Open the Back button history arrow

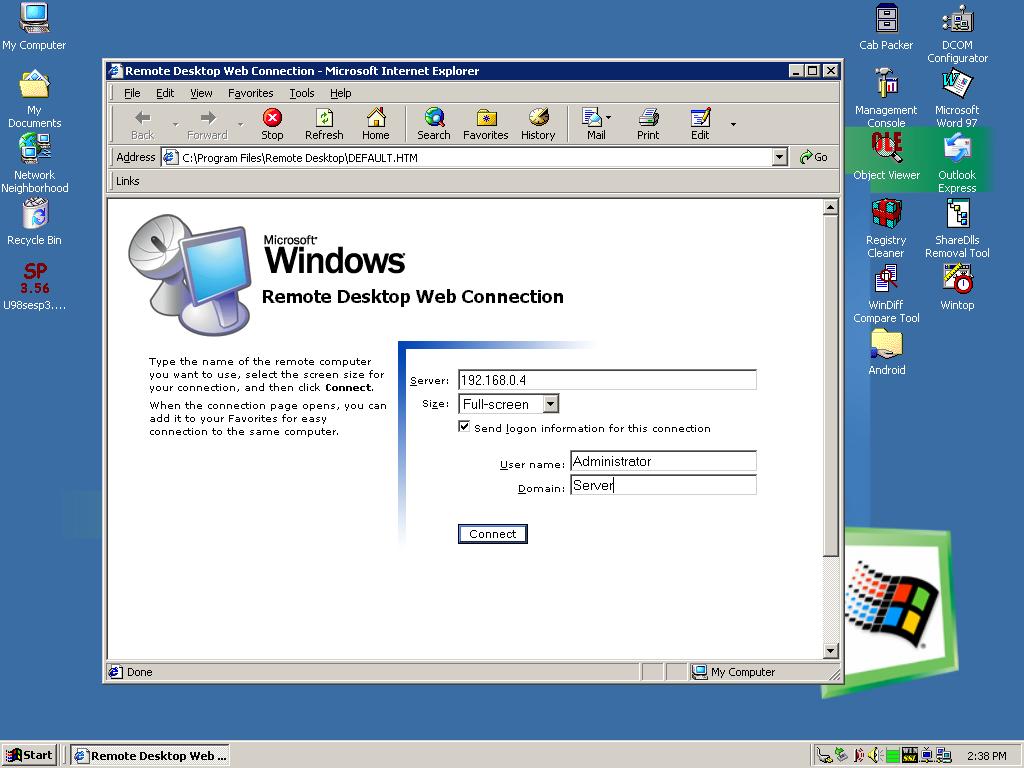pos(175,124)
